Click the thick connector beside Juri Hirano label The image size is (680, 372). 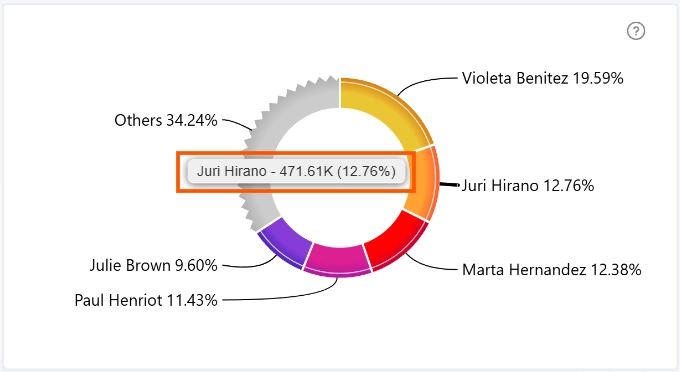tap(449, 185)
